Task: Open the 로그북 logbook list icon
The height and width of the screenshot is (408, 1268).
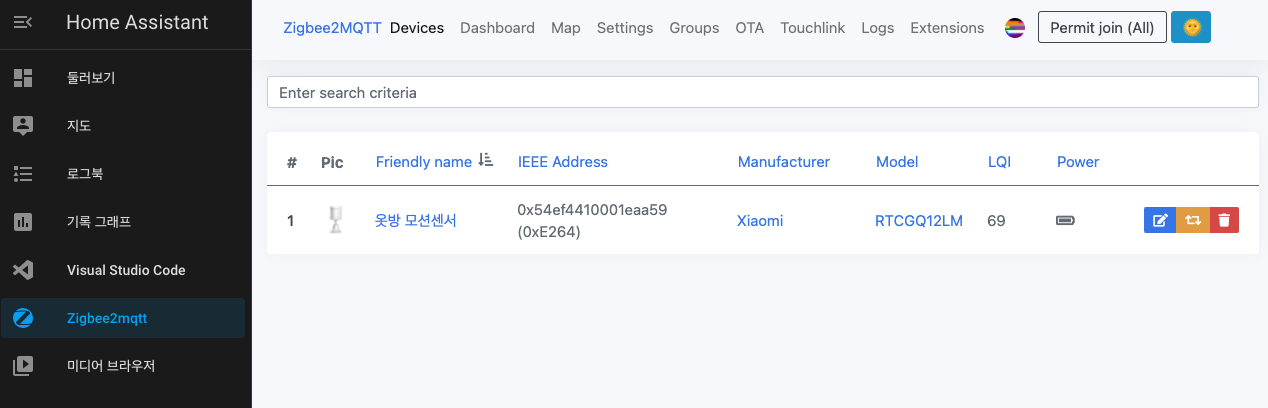Action: [23, 173]
